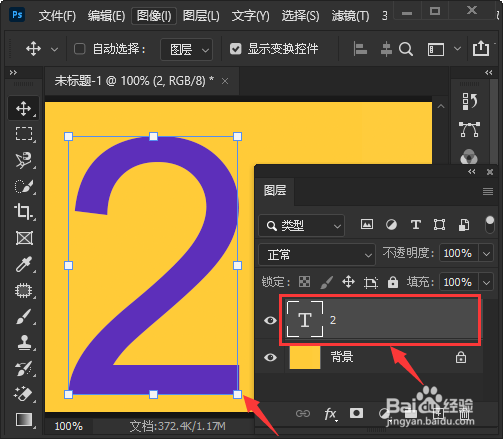Open the 图像(I) menu
The height and width of the screenshot is (439, 503).
tap(154, 16)
